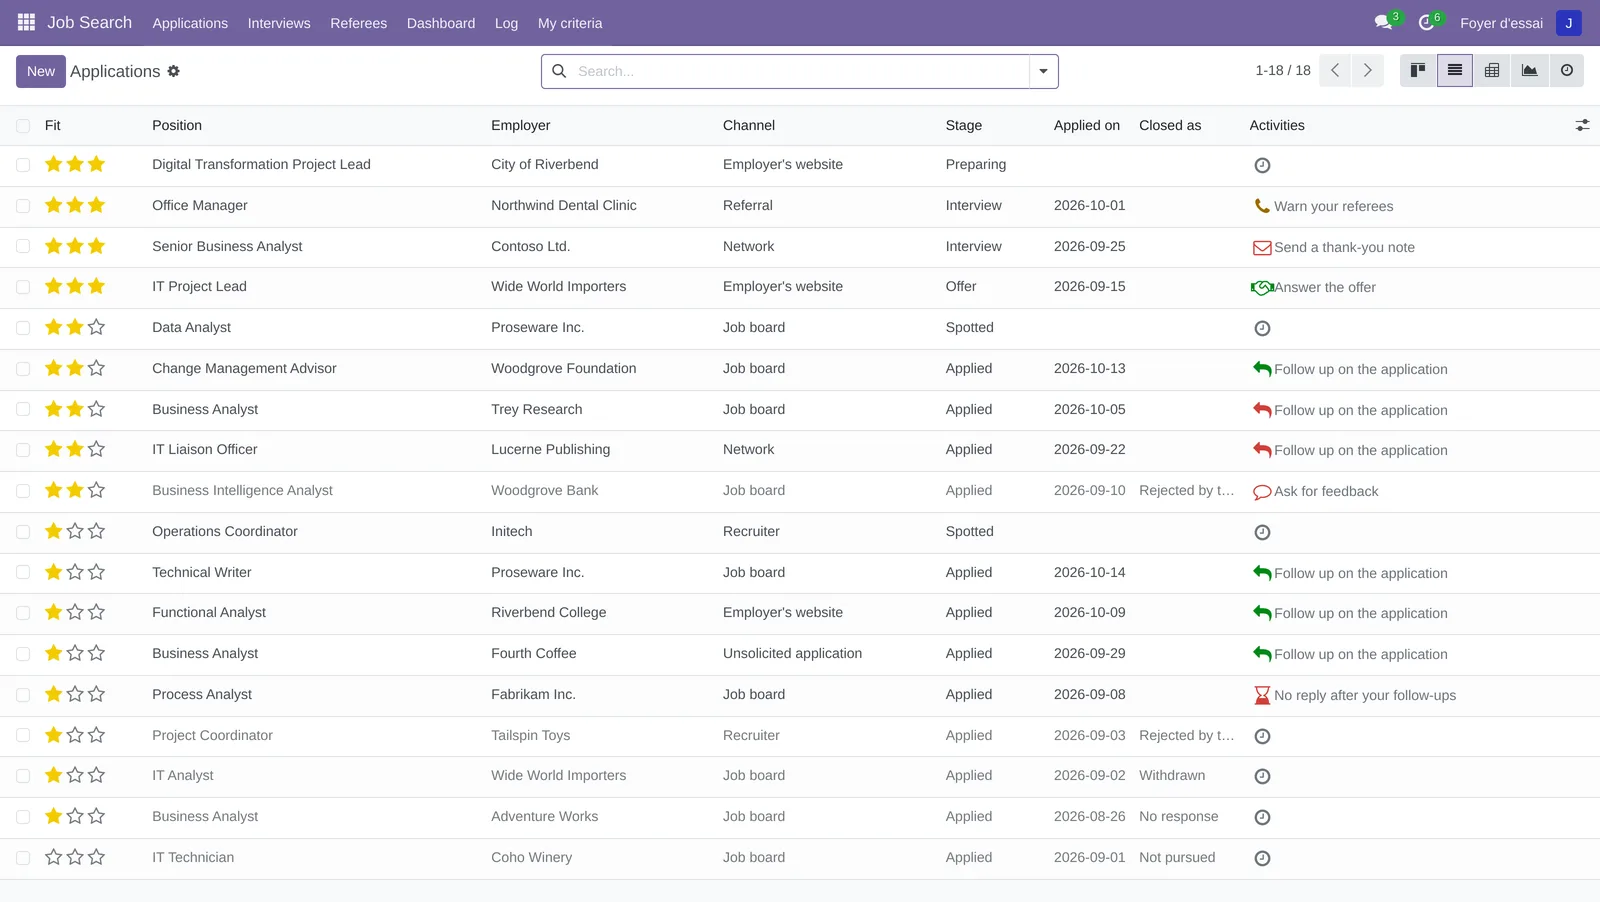Open No reply after your follow-ups activity
The width and height of the screenshot is (1600, 902).
1365,695
